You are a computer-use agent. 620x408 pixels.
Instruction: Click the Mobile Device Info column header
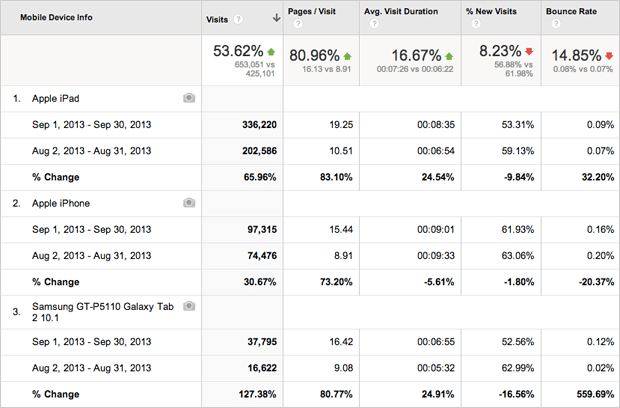[x=57, y=18]
